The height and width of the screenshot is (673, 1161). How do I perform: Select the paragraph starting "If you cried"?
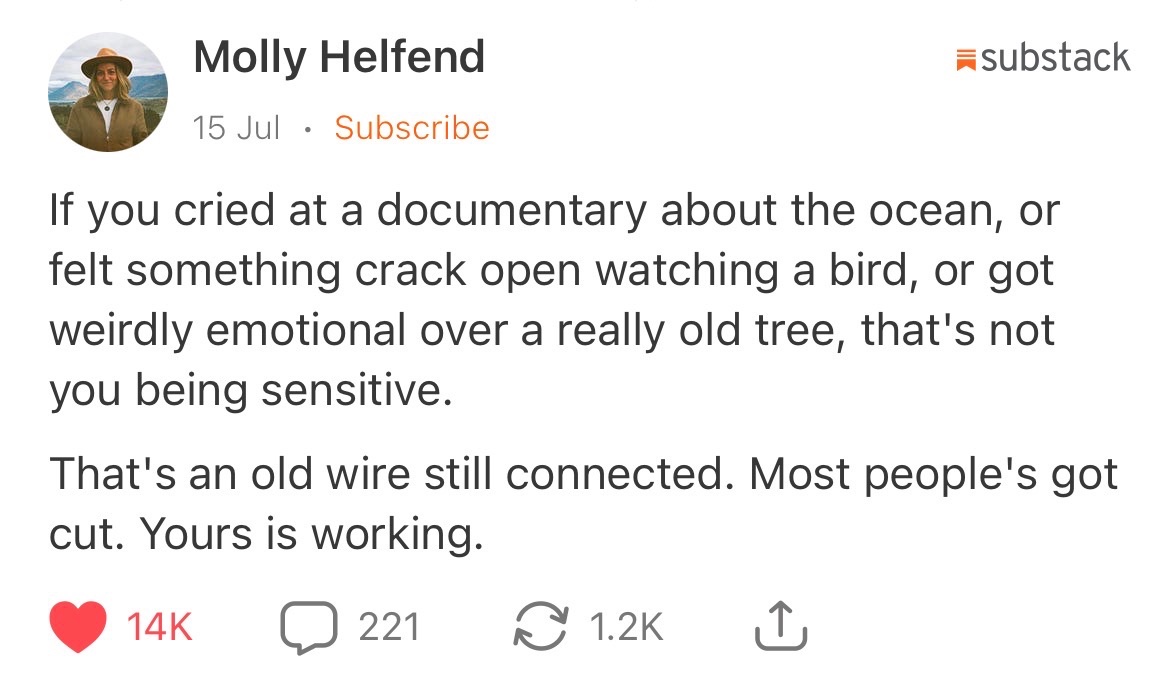click(555, 300)
